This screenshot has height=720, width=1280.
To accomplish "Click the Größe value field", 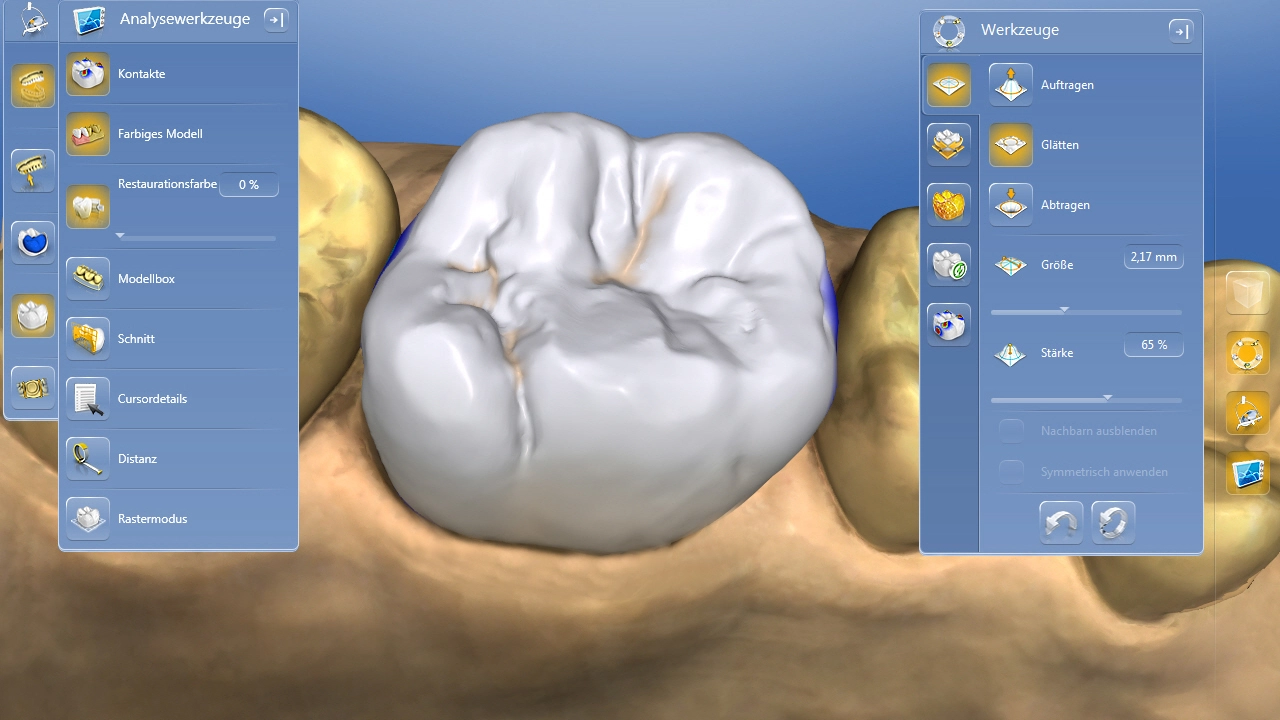I will (1153, 257).
